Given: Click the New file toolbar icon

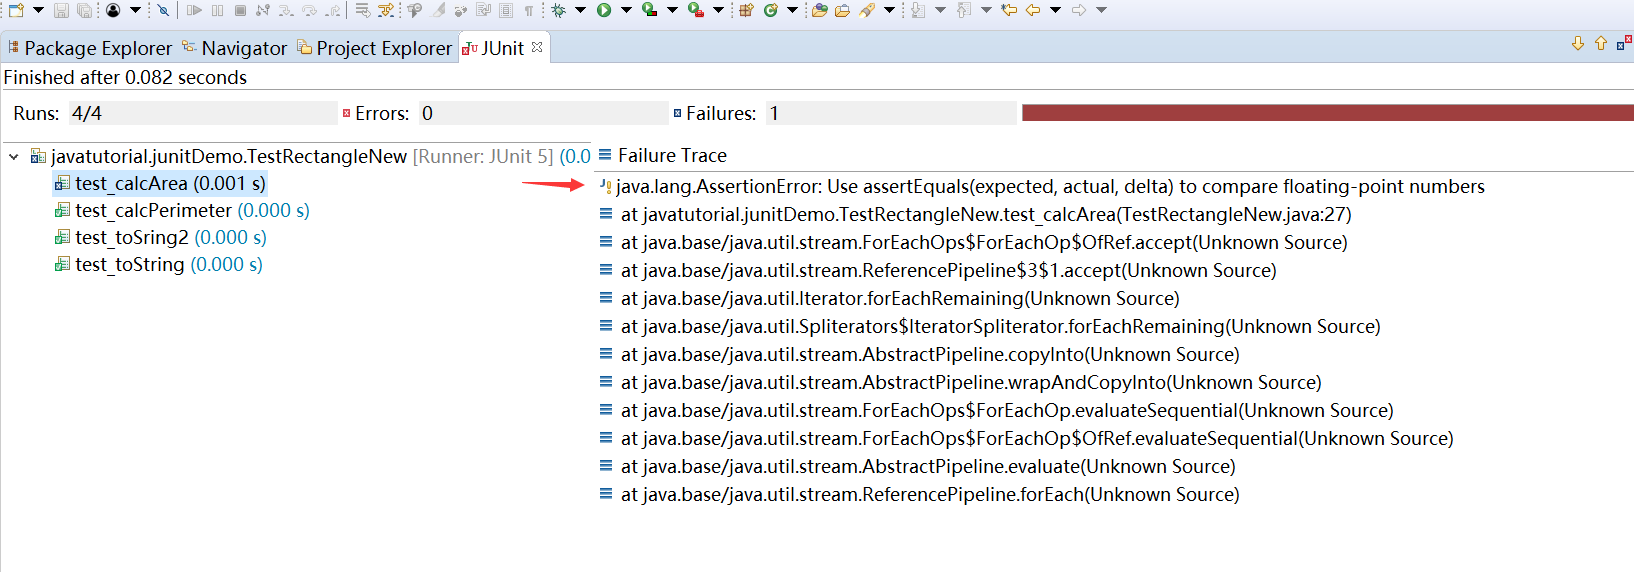Looking at the screenshot, I should [x=16, y=10].
